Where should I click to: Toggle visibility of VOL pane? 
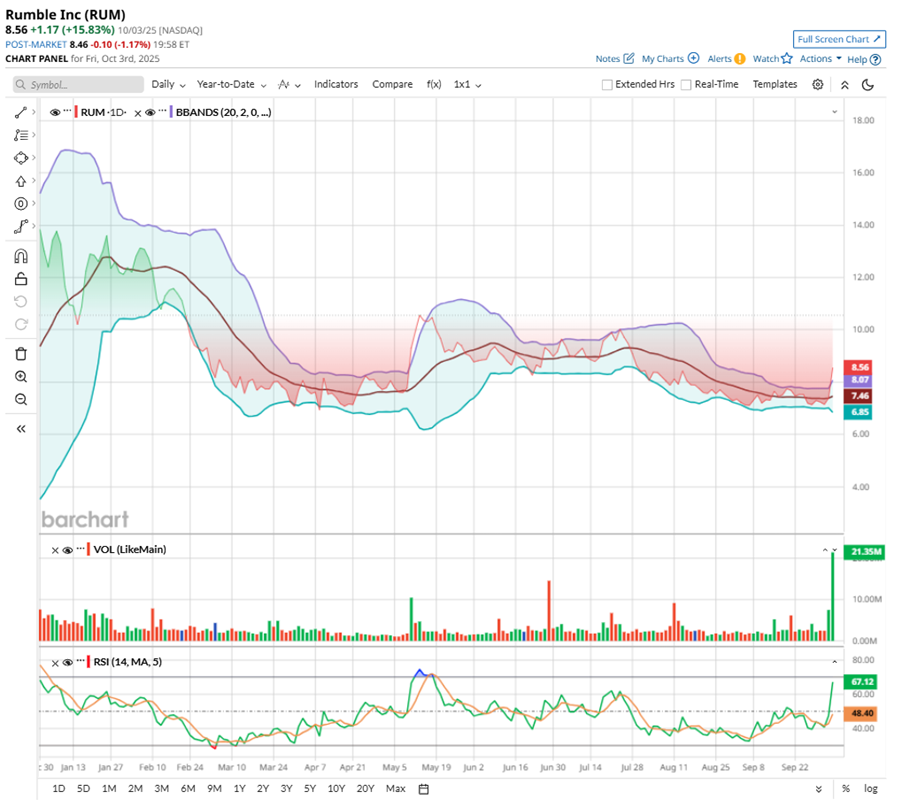[x=67, y=550]
